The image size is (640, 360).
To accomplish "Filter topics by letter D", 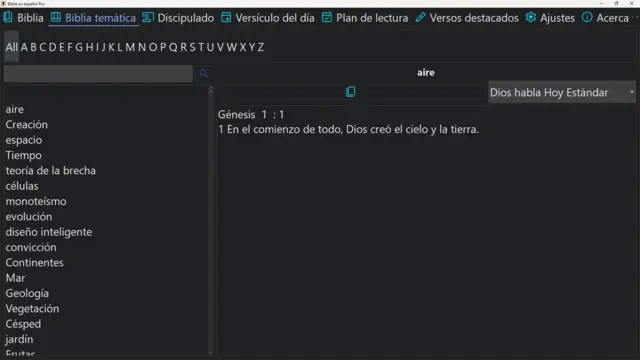I will 52,47.
